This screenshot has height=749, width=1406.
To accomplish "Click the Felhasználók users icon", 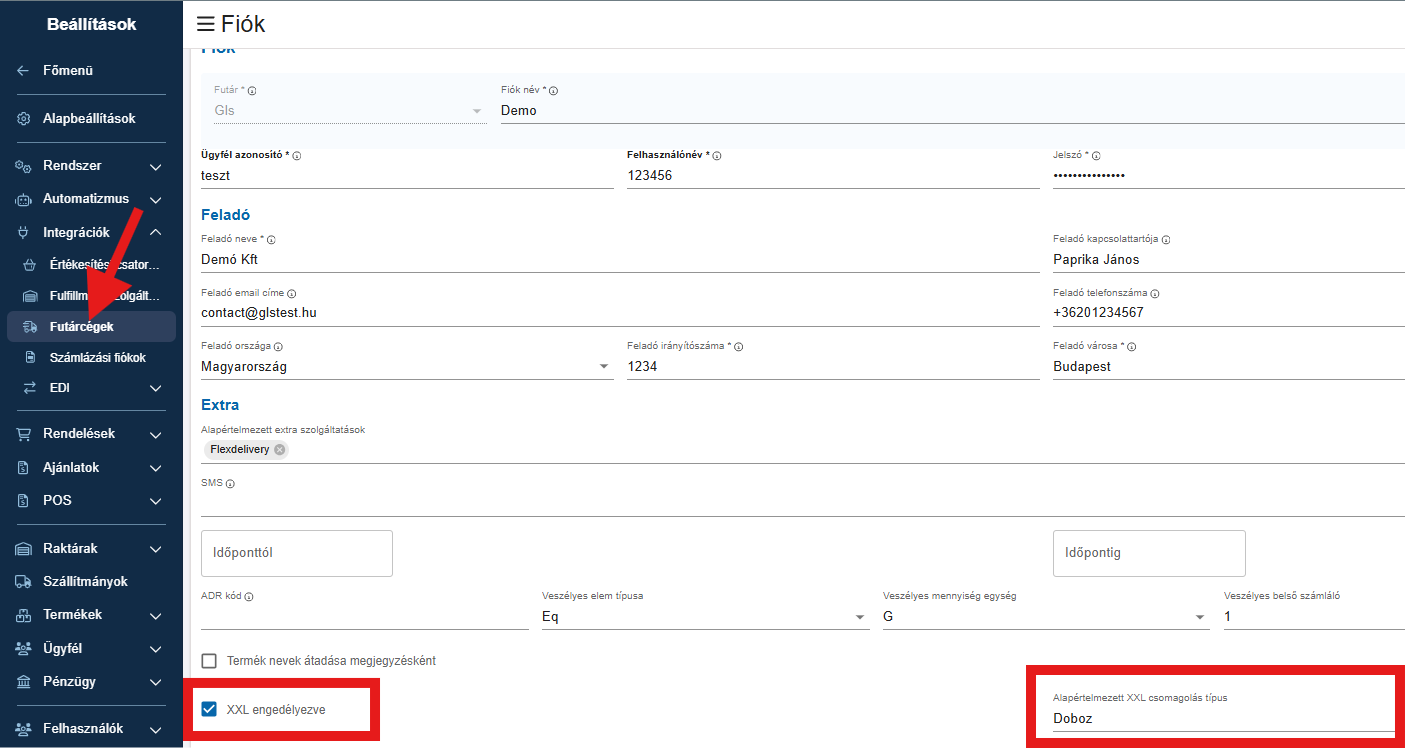I will tap(24, 729).
